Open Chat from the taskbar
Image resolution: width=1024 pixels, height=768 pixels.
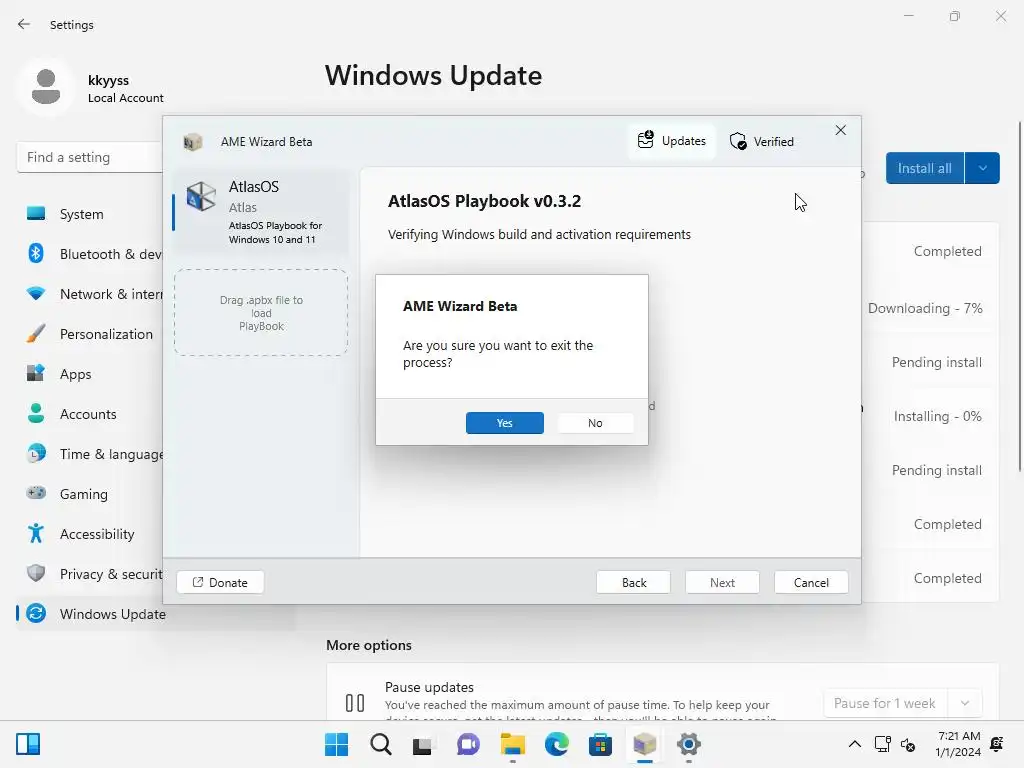click(468, 744)
